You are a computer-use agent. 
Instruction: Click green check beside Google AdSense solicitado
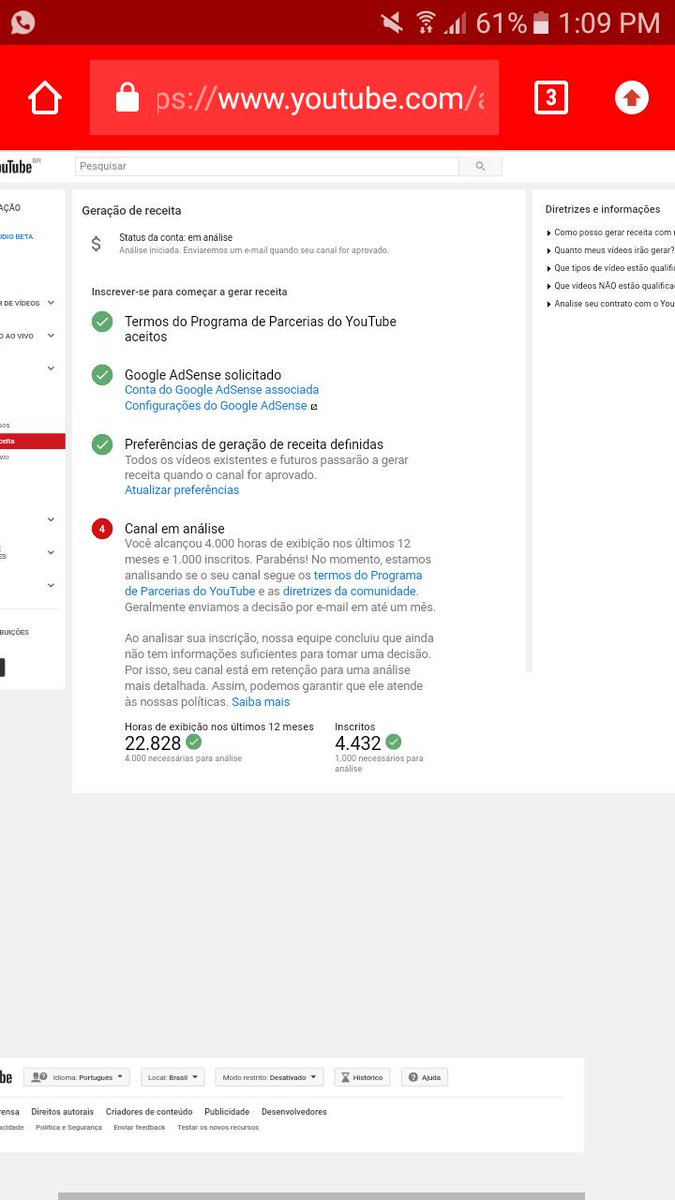click(x=102, y=375)
